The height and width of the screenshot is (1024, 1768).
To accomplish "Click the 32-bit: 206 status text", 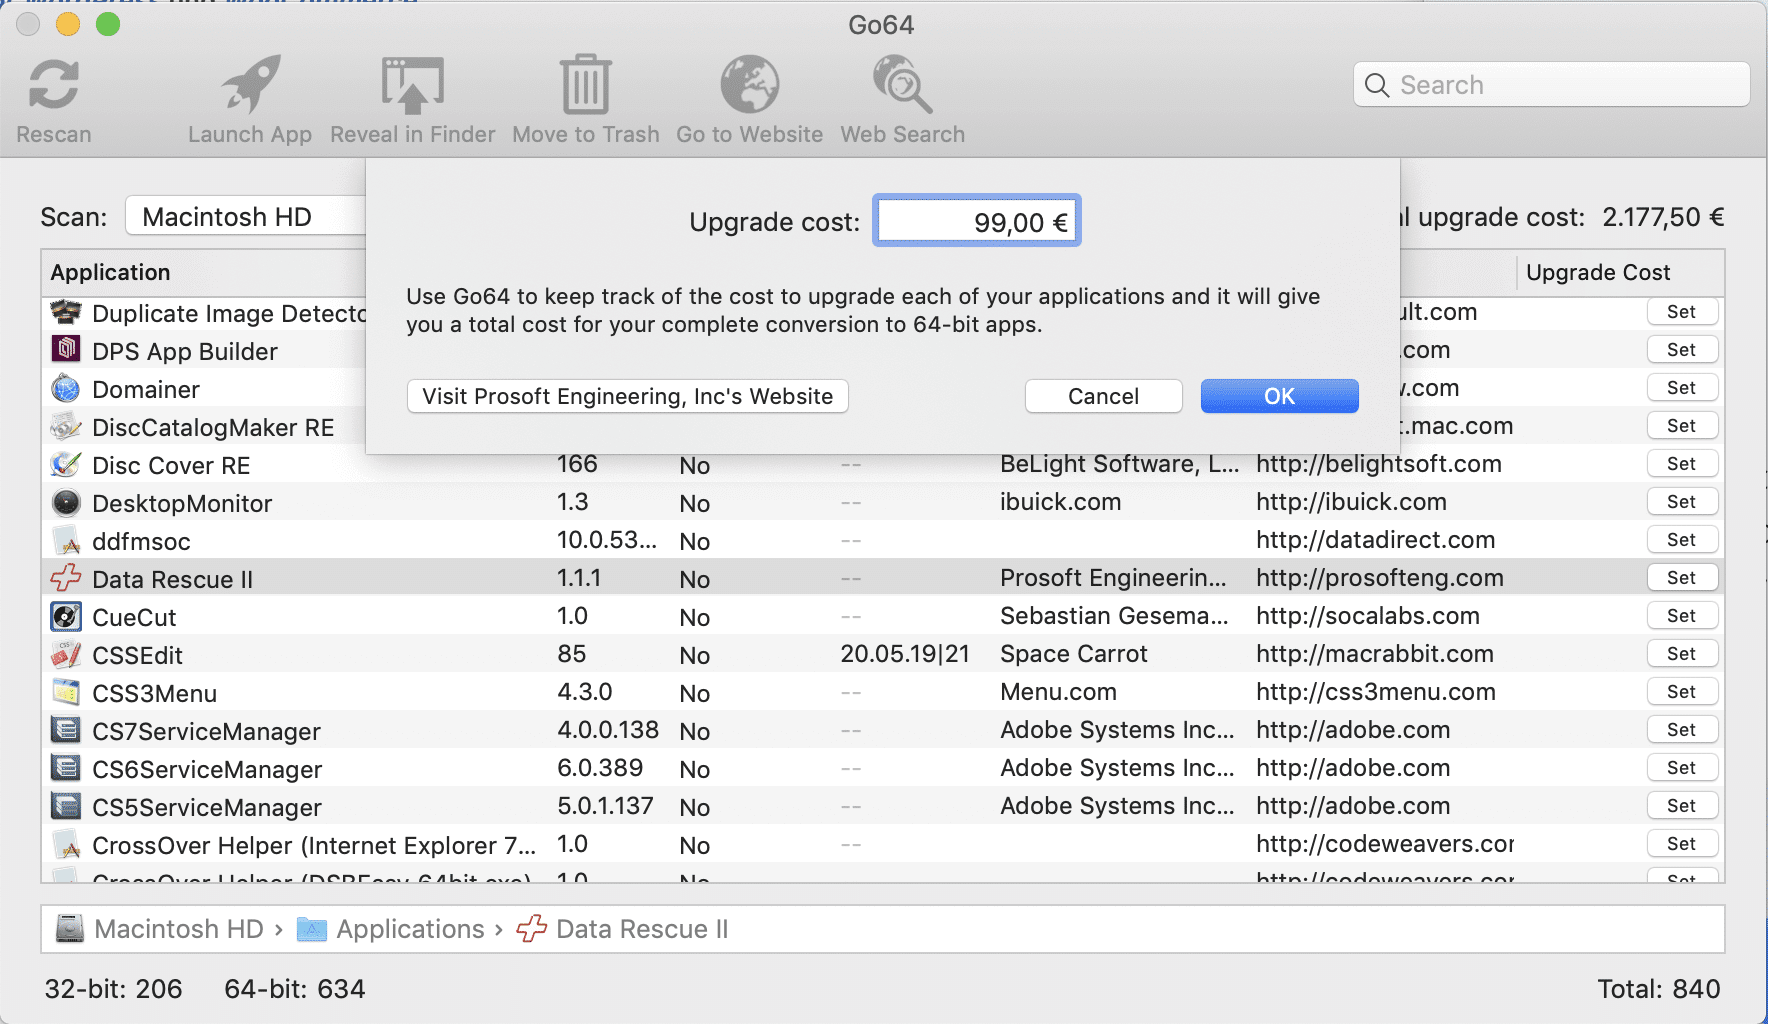I will point(113,989).
